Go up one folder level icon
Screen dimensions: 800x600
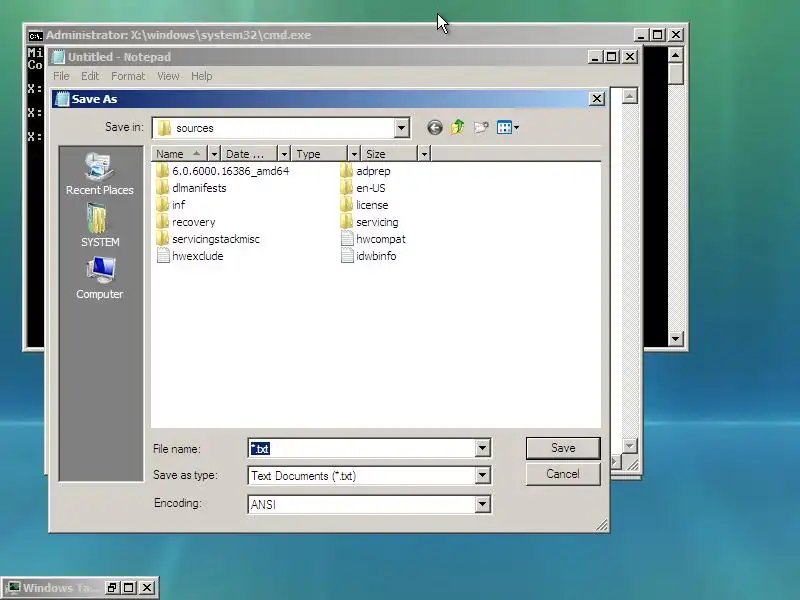pyautogui.click(x=458, y=127)
